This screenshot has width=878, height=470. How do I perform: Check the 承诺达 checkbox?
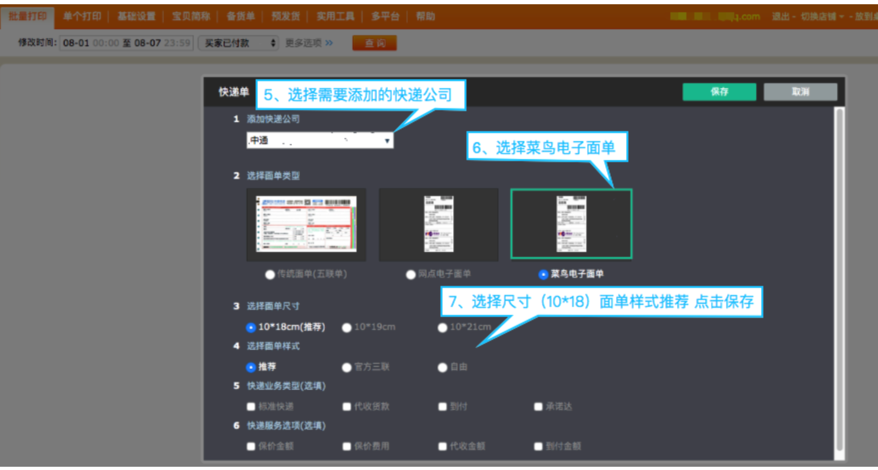[x=538, y=407]
